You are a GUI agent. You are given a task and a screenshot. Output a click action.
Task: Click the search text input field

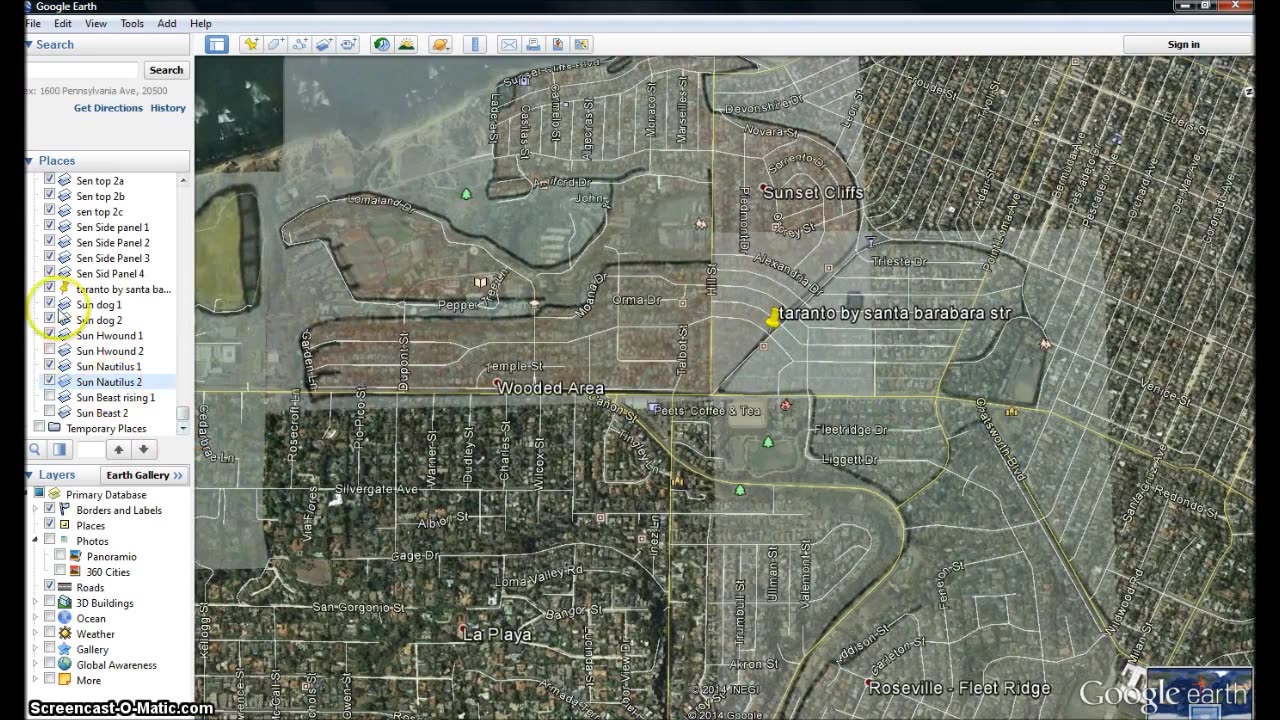point(82,70)
